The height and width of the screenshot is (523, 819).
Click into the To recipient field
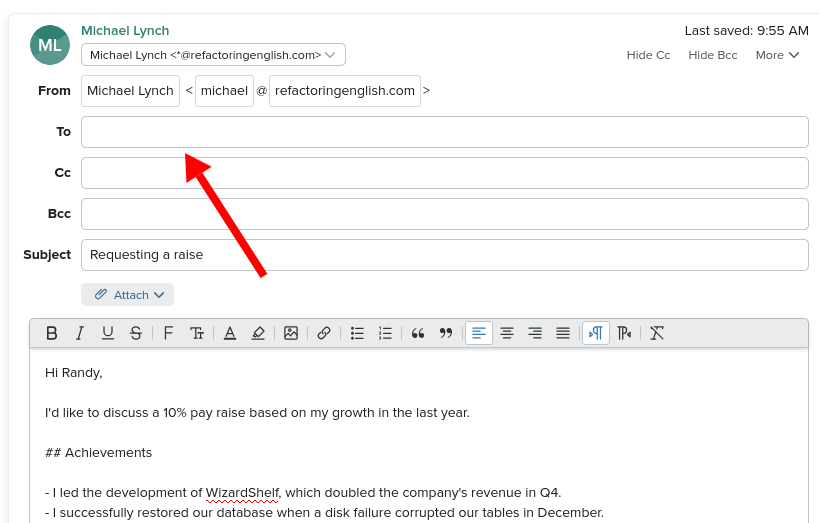[444, 132]
